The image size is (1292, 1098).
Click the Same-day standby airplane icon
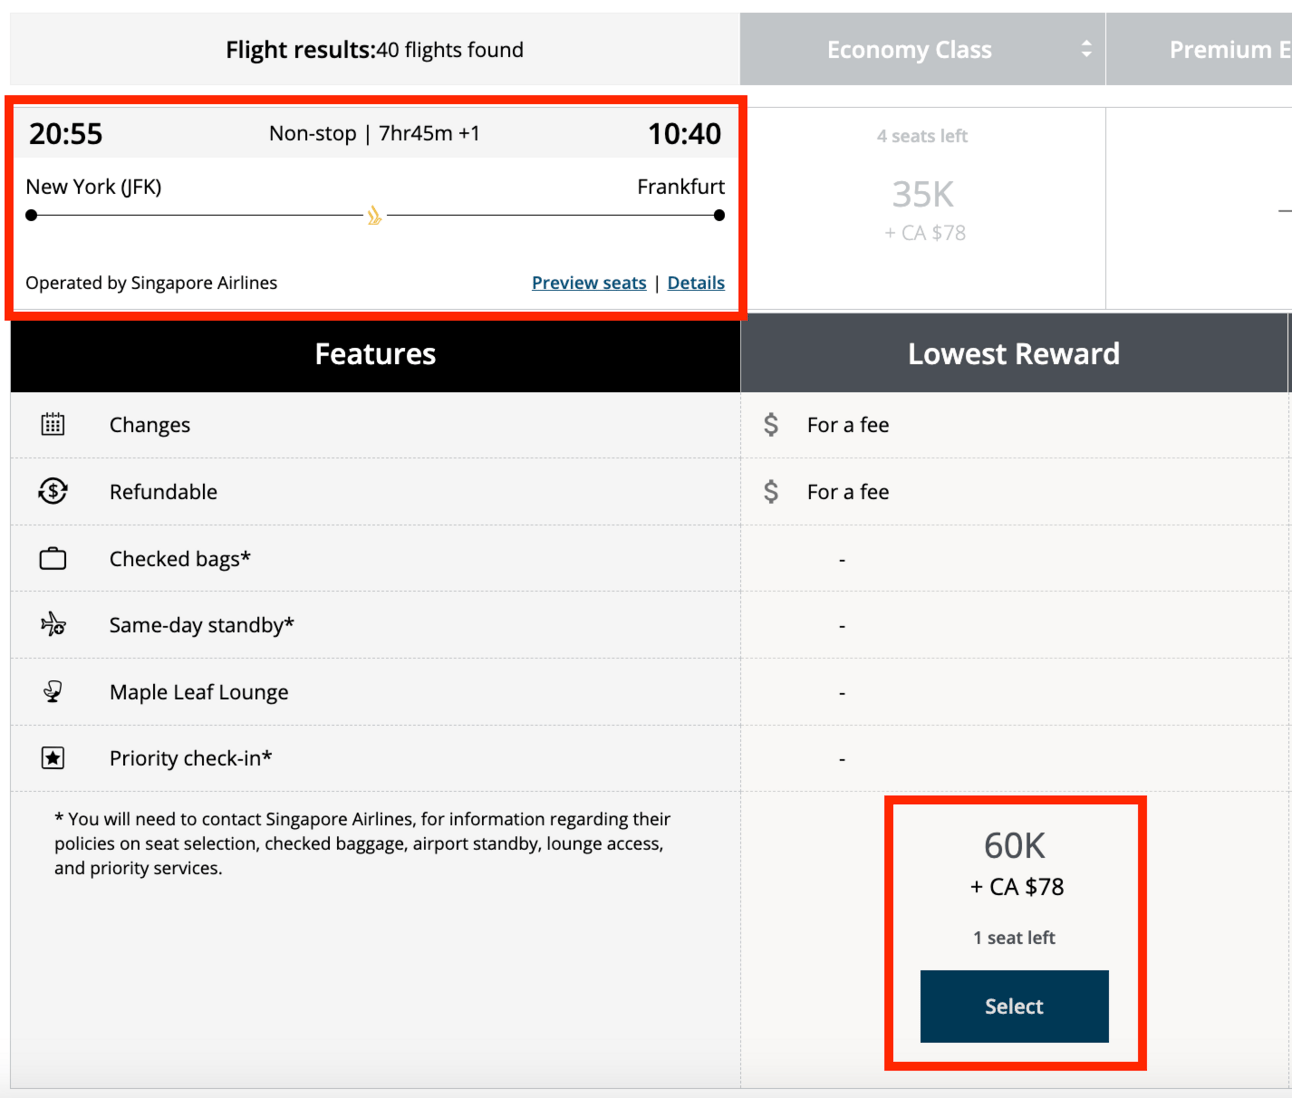point(53,625)
